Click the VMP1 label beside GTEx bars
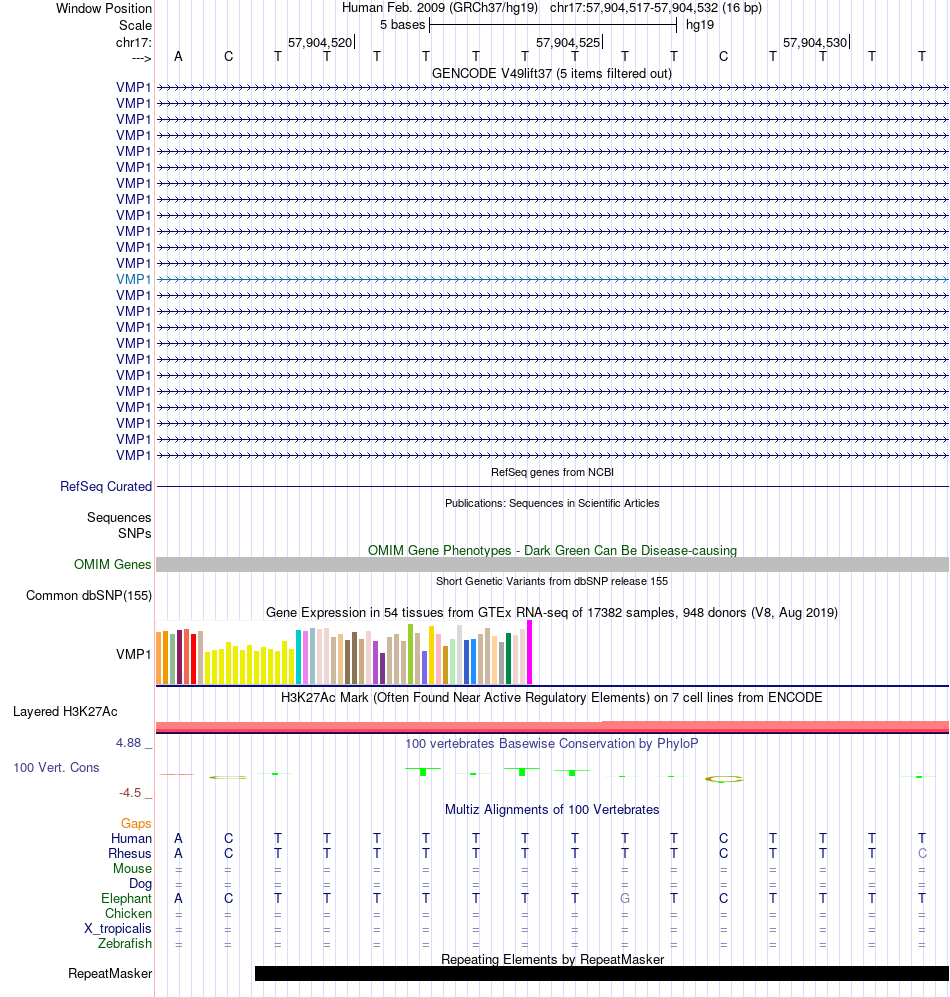This screenshot has width=950, height=997. 134,654
